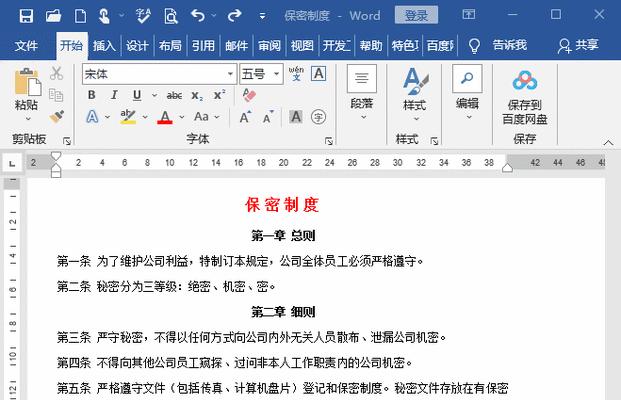Toggle superscript formatting

coord(219,95)
